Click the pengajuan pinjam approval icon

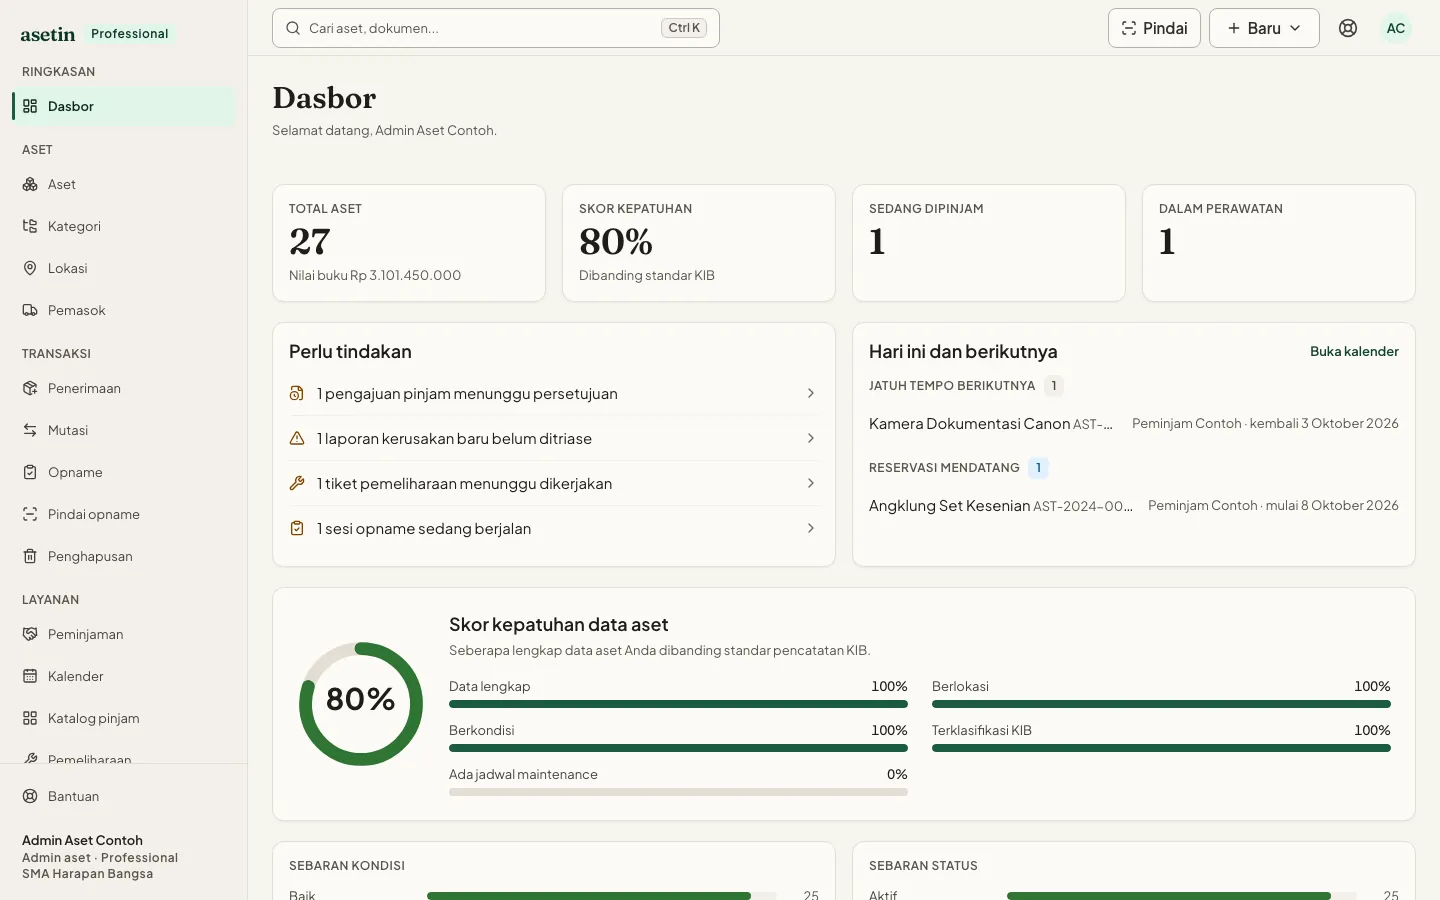click(297, 393)
